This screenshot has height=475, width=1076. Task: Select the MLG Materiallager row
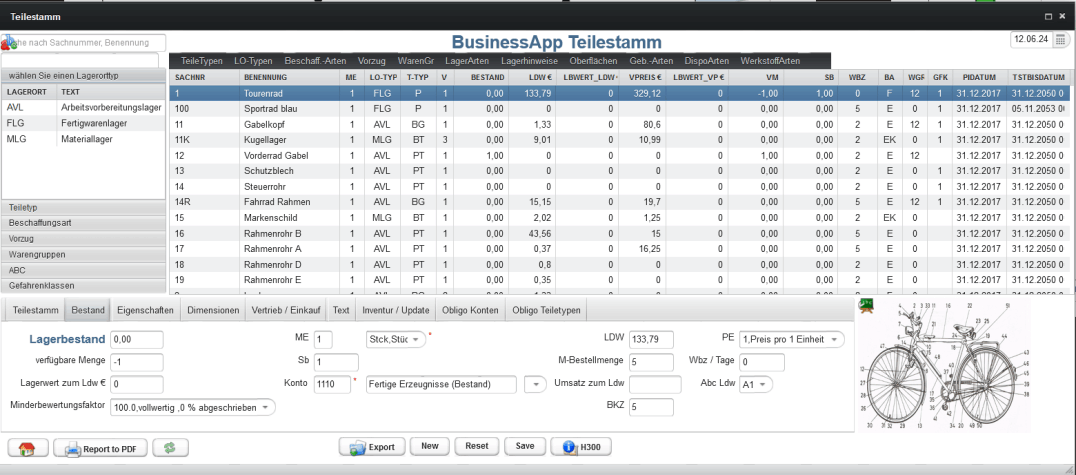pyautogui.click(x=84, y=139)
